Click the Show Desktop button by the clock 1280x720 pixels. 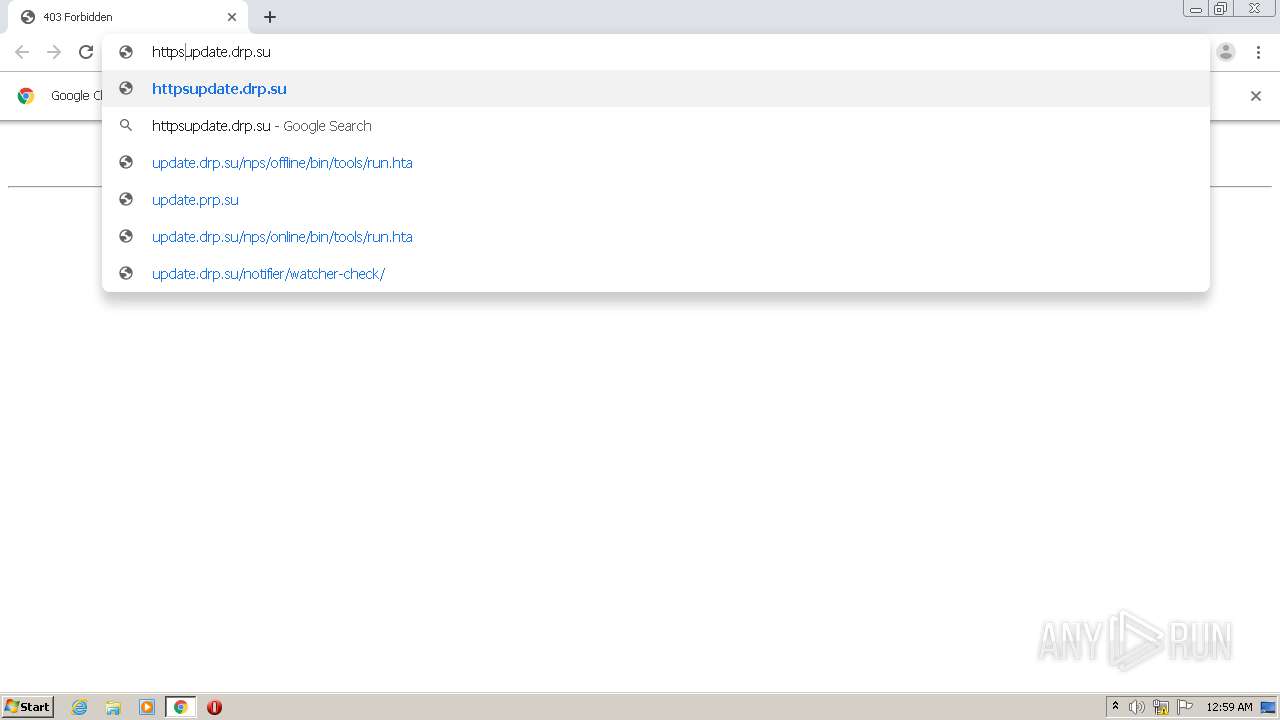(1269, 707)
